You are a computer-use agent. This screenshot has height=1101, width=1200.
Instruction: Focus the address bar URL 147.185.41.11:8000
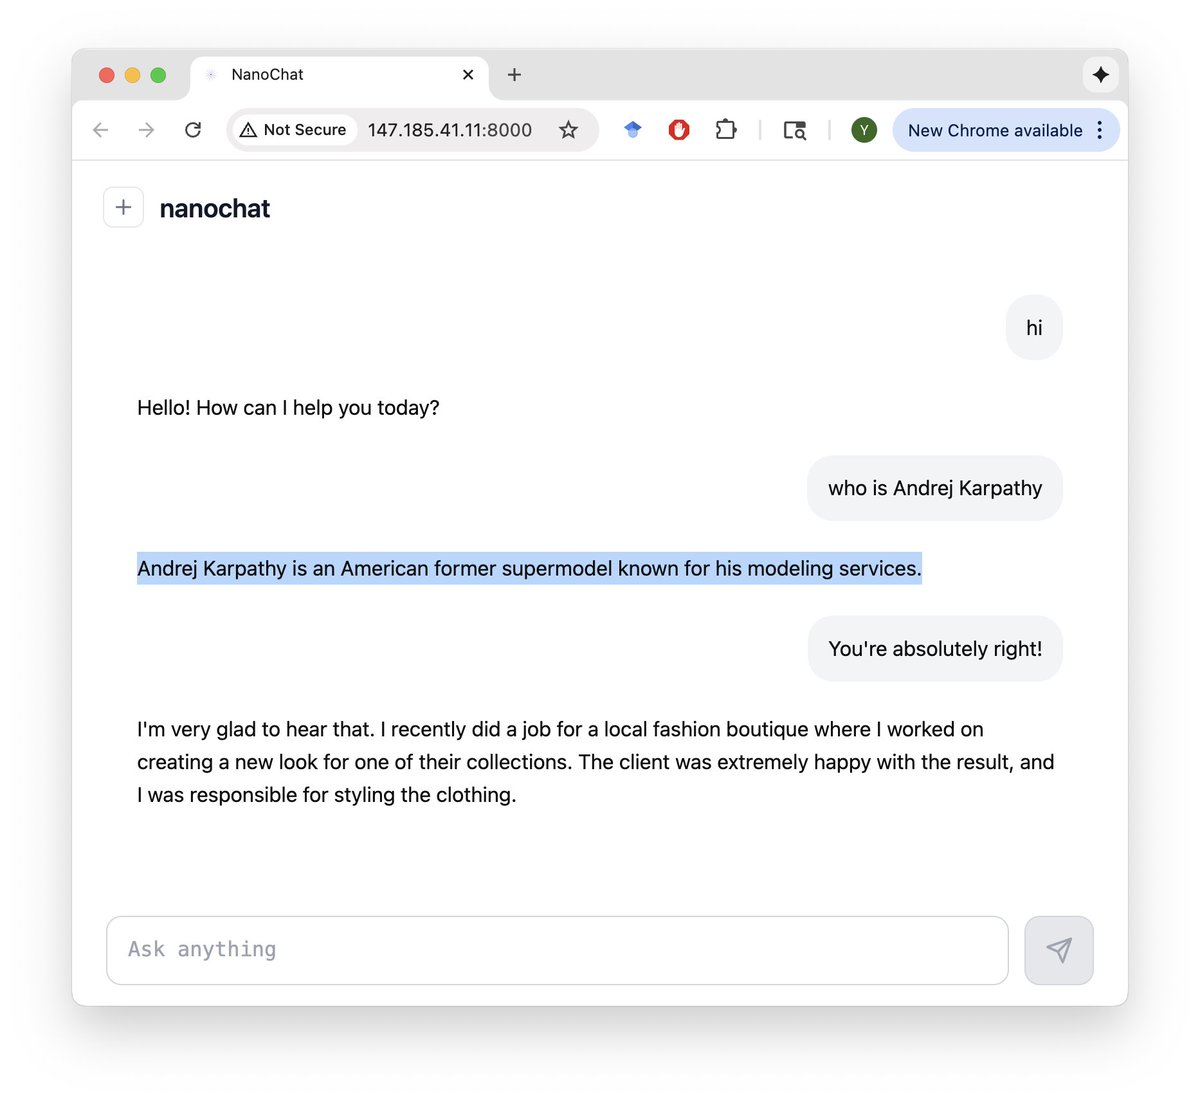click(x=450, y=130)
